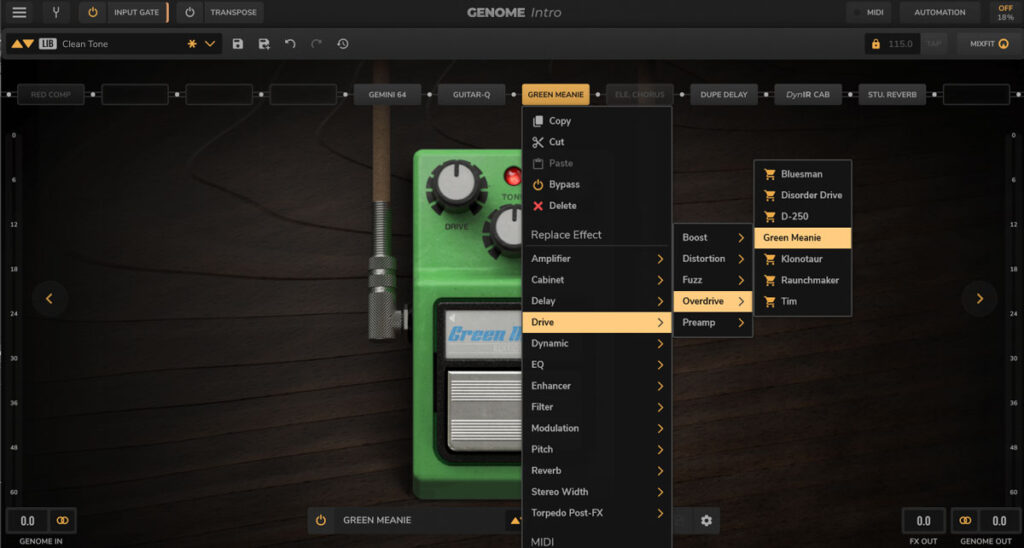Image resolution: width=1024 pixels, height=548 pixels.
Task: Select the GREEN MEANIE chain slot
Action: click(555, 95)
